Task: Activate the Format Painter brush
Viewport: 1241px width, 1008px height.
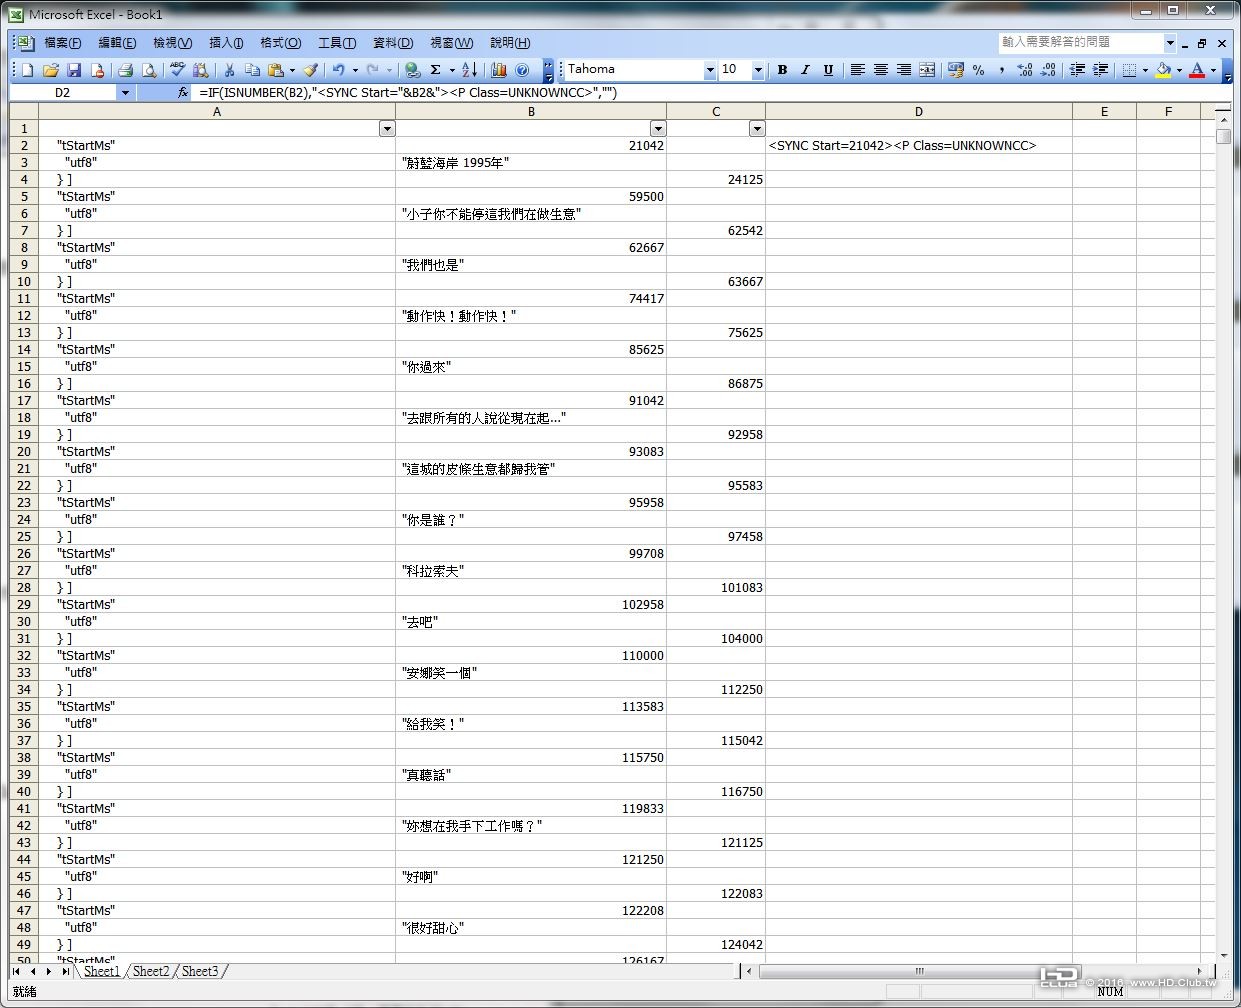Action: [312, 70]
